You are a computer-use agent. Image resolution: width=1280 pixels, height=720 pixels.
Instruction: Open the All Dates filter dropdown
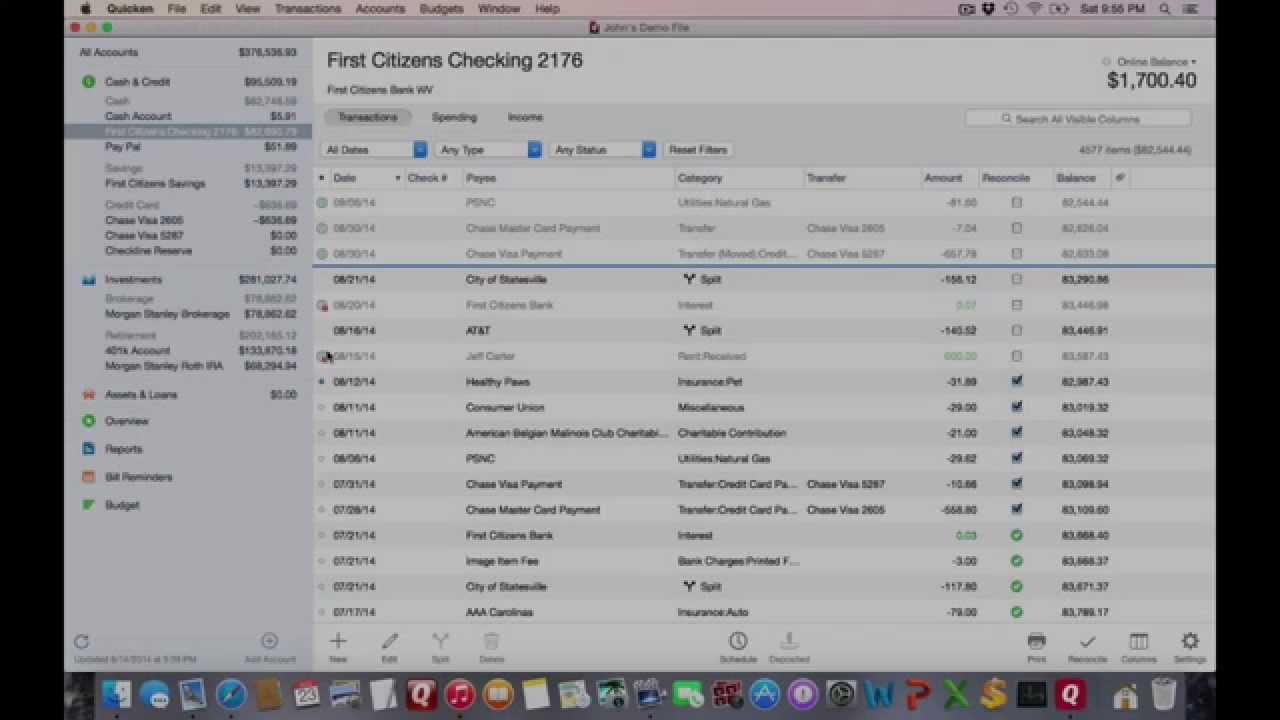coord(375,150)
